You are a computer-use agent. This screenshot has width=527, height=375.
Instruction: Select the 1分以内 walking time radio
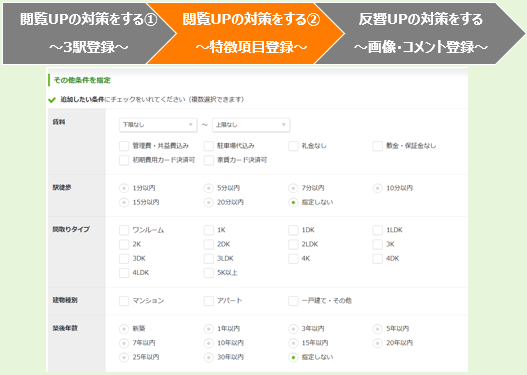(124, 188)
